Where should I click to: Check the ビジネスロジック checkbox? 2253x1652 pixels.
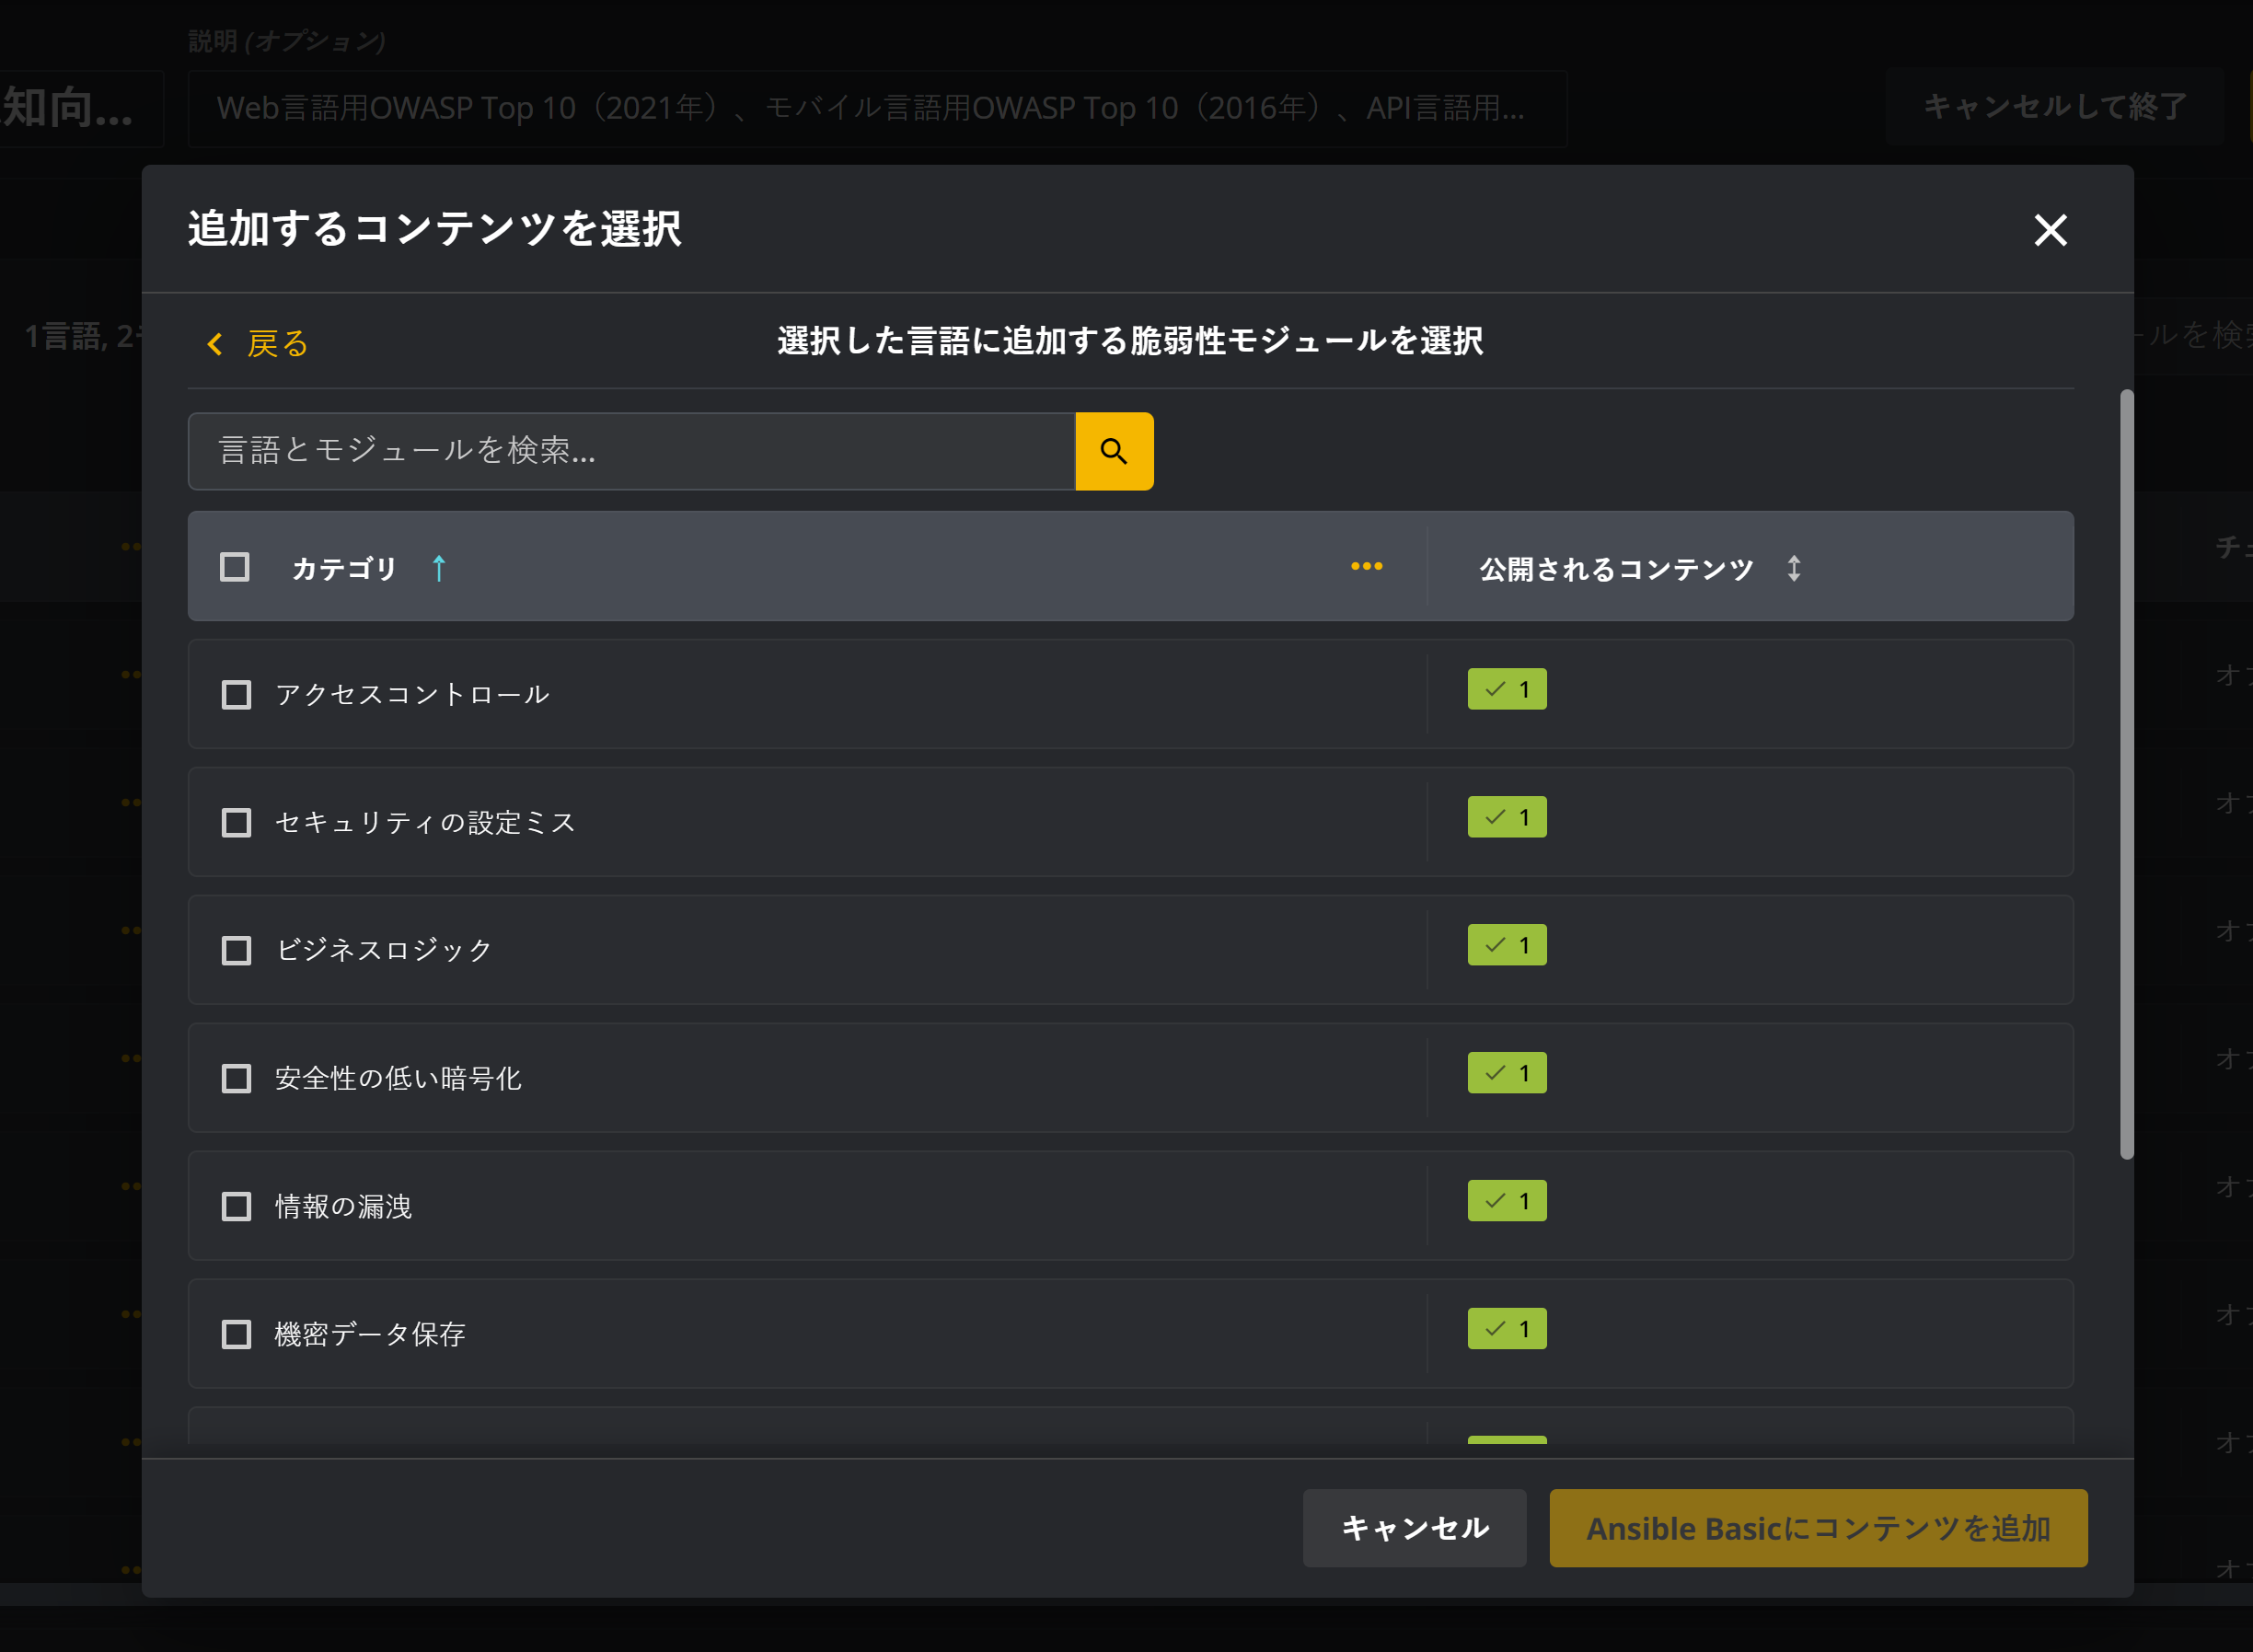pos(236,951)
